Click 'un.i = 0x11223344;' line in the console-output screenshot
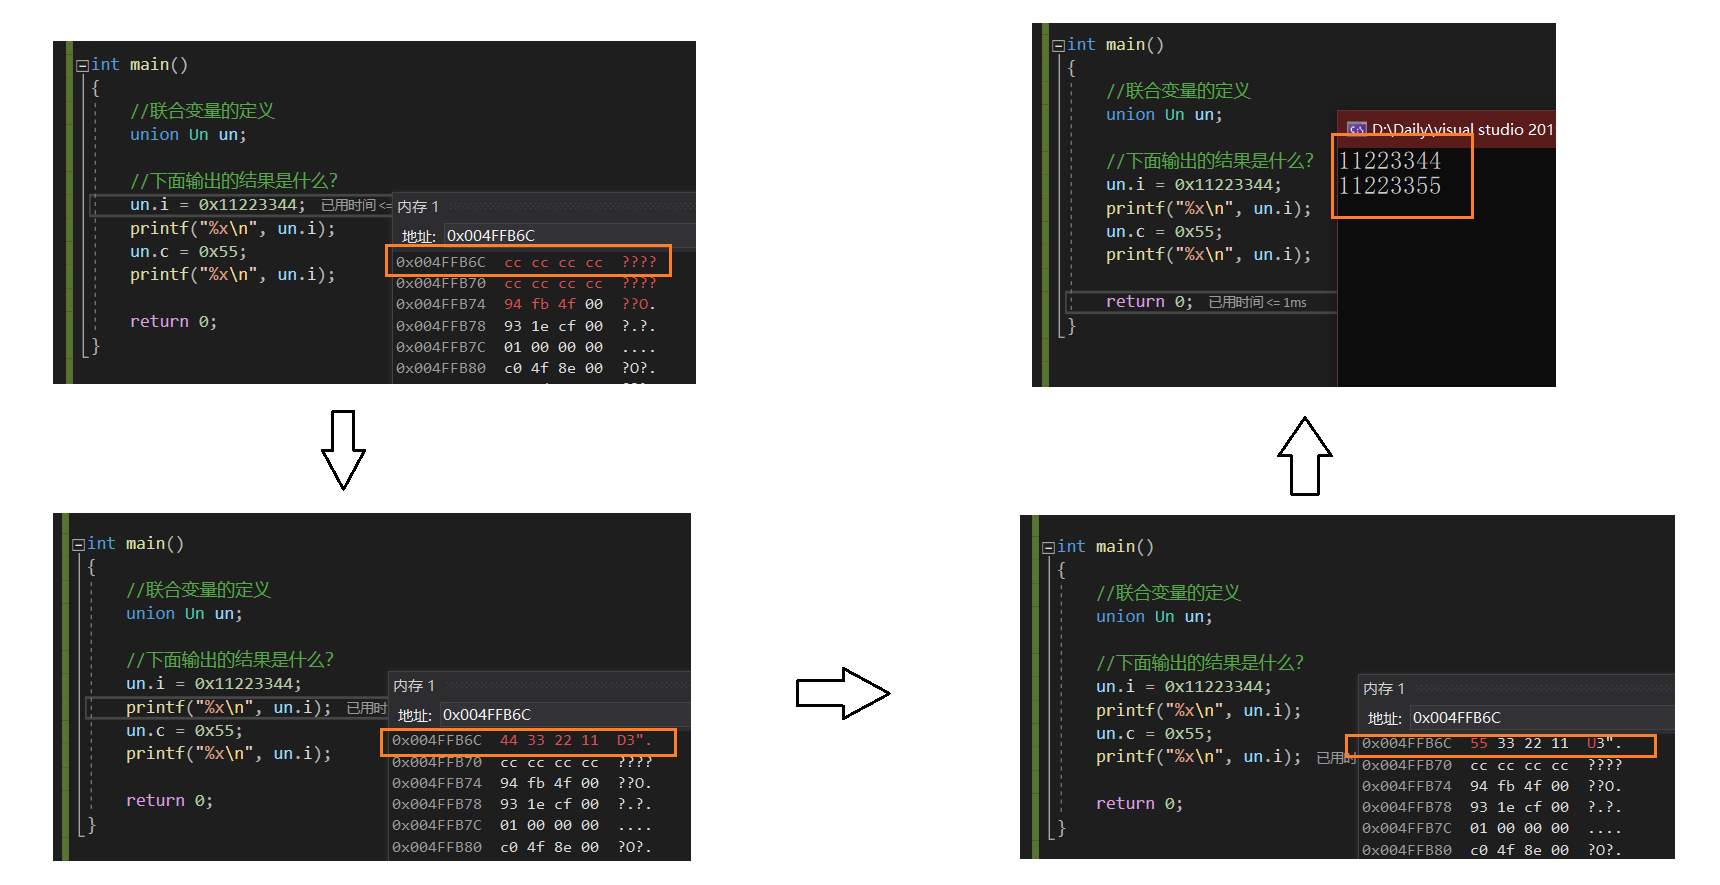Screen dimensions: 1720x885 1193,184
